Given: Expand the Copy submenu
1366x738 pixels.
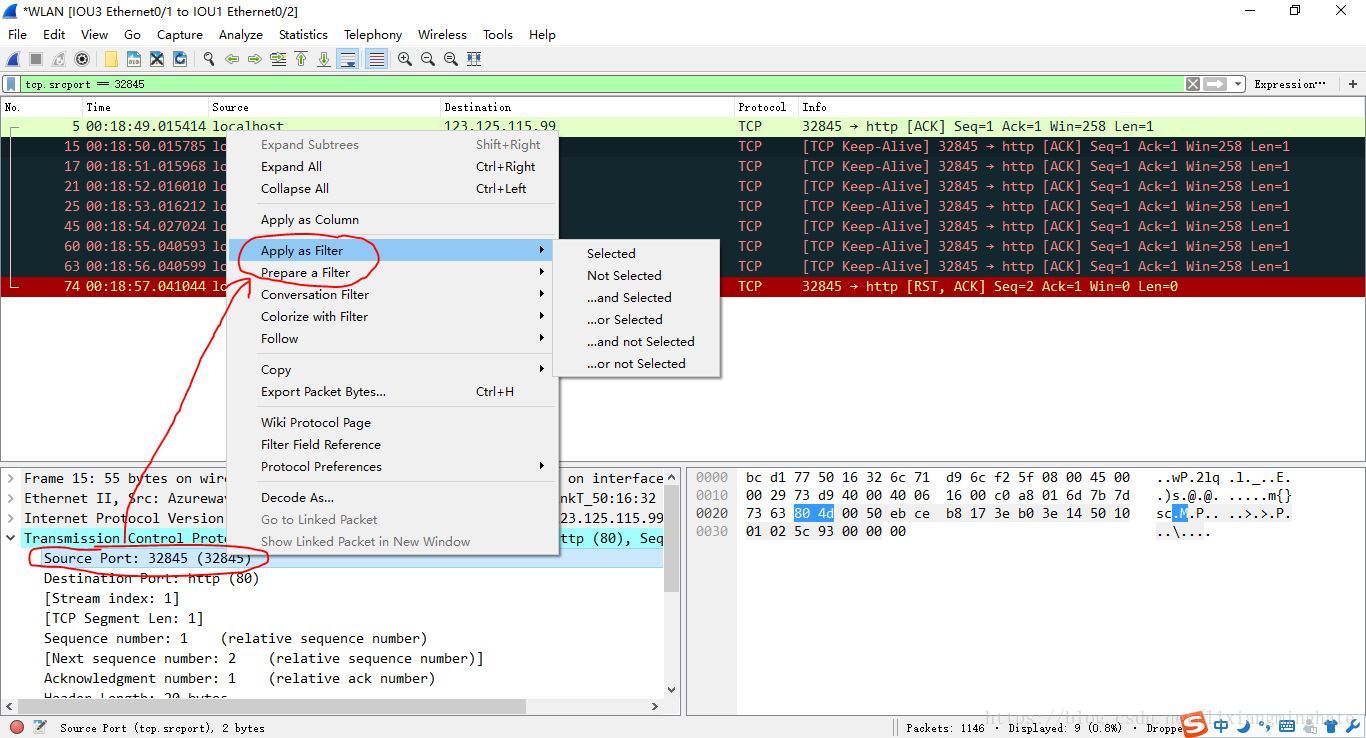Looking at the screenshot, I should coord(392,369).
